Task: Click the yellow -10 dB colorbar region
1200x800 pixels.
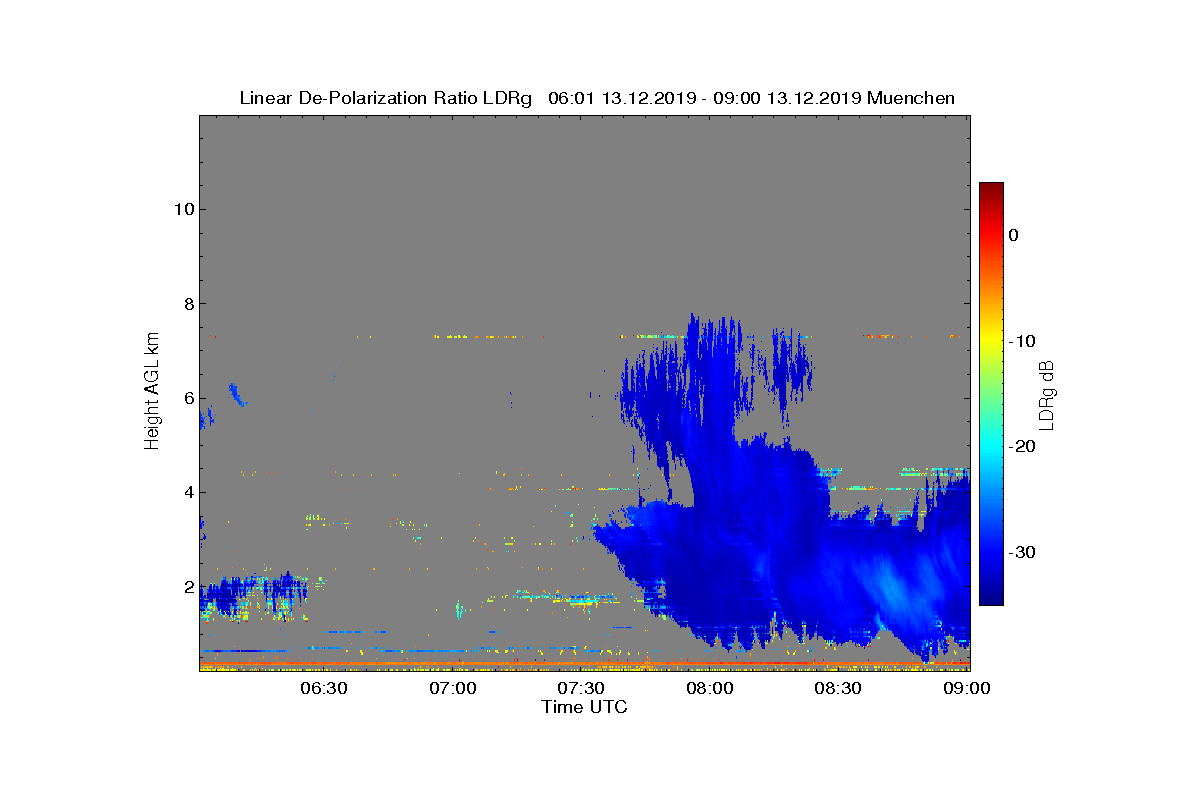Action: pyautogui.click(x=991, y=341)
